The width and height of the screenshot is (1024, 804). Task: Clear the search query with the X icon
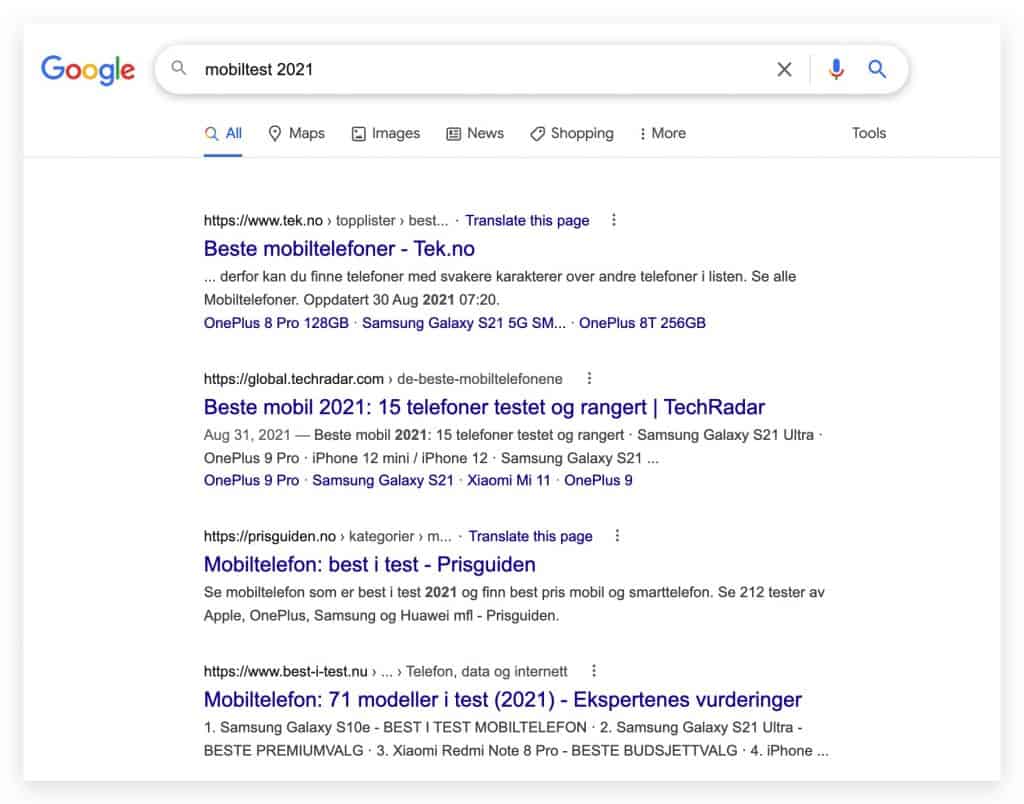pyautogui.click(x=784, y=69)
